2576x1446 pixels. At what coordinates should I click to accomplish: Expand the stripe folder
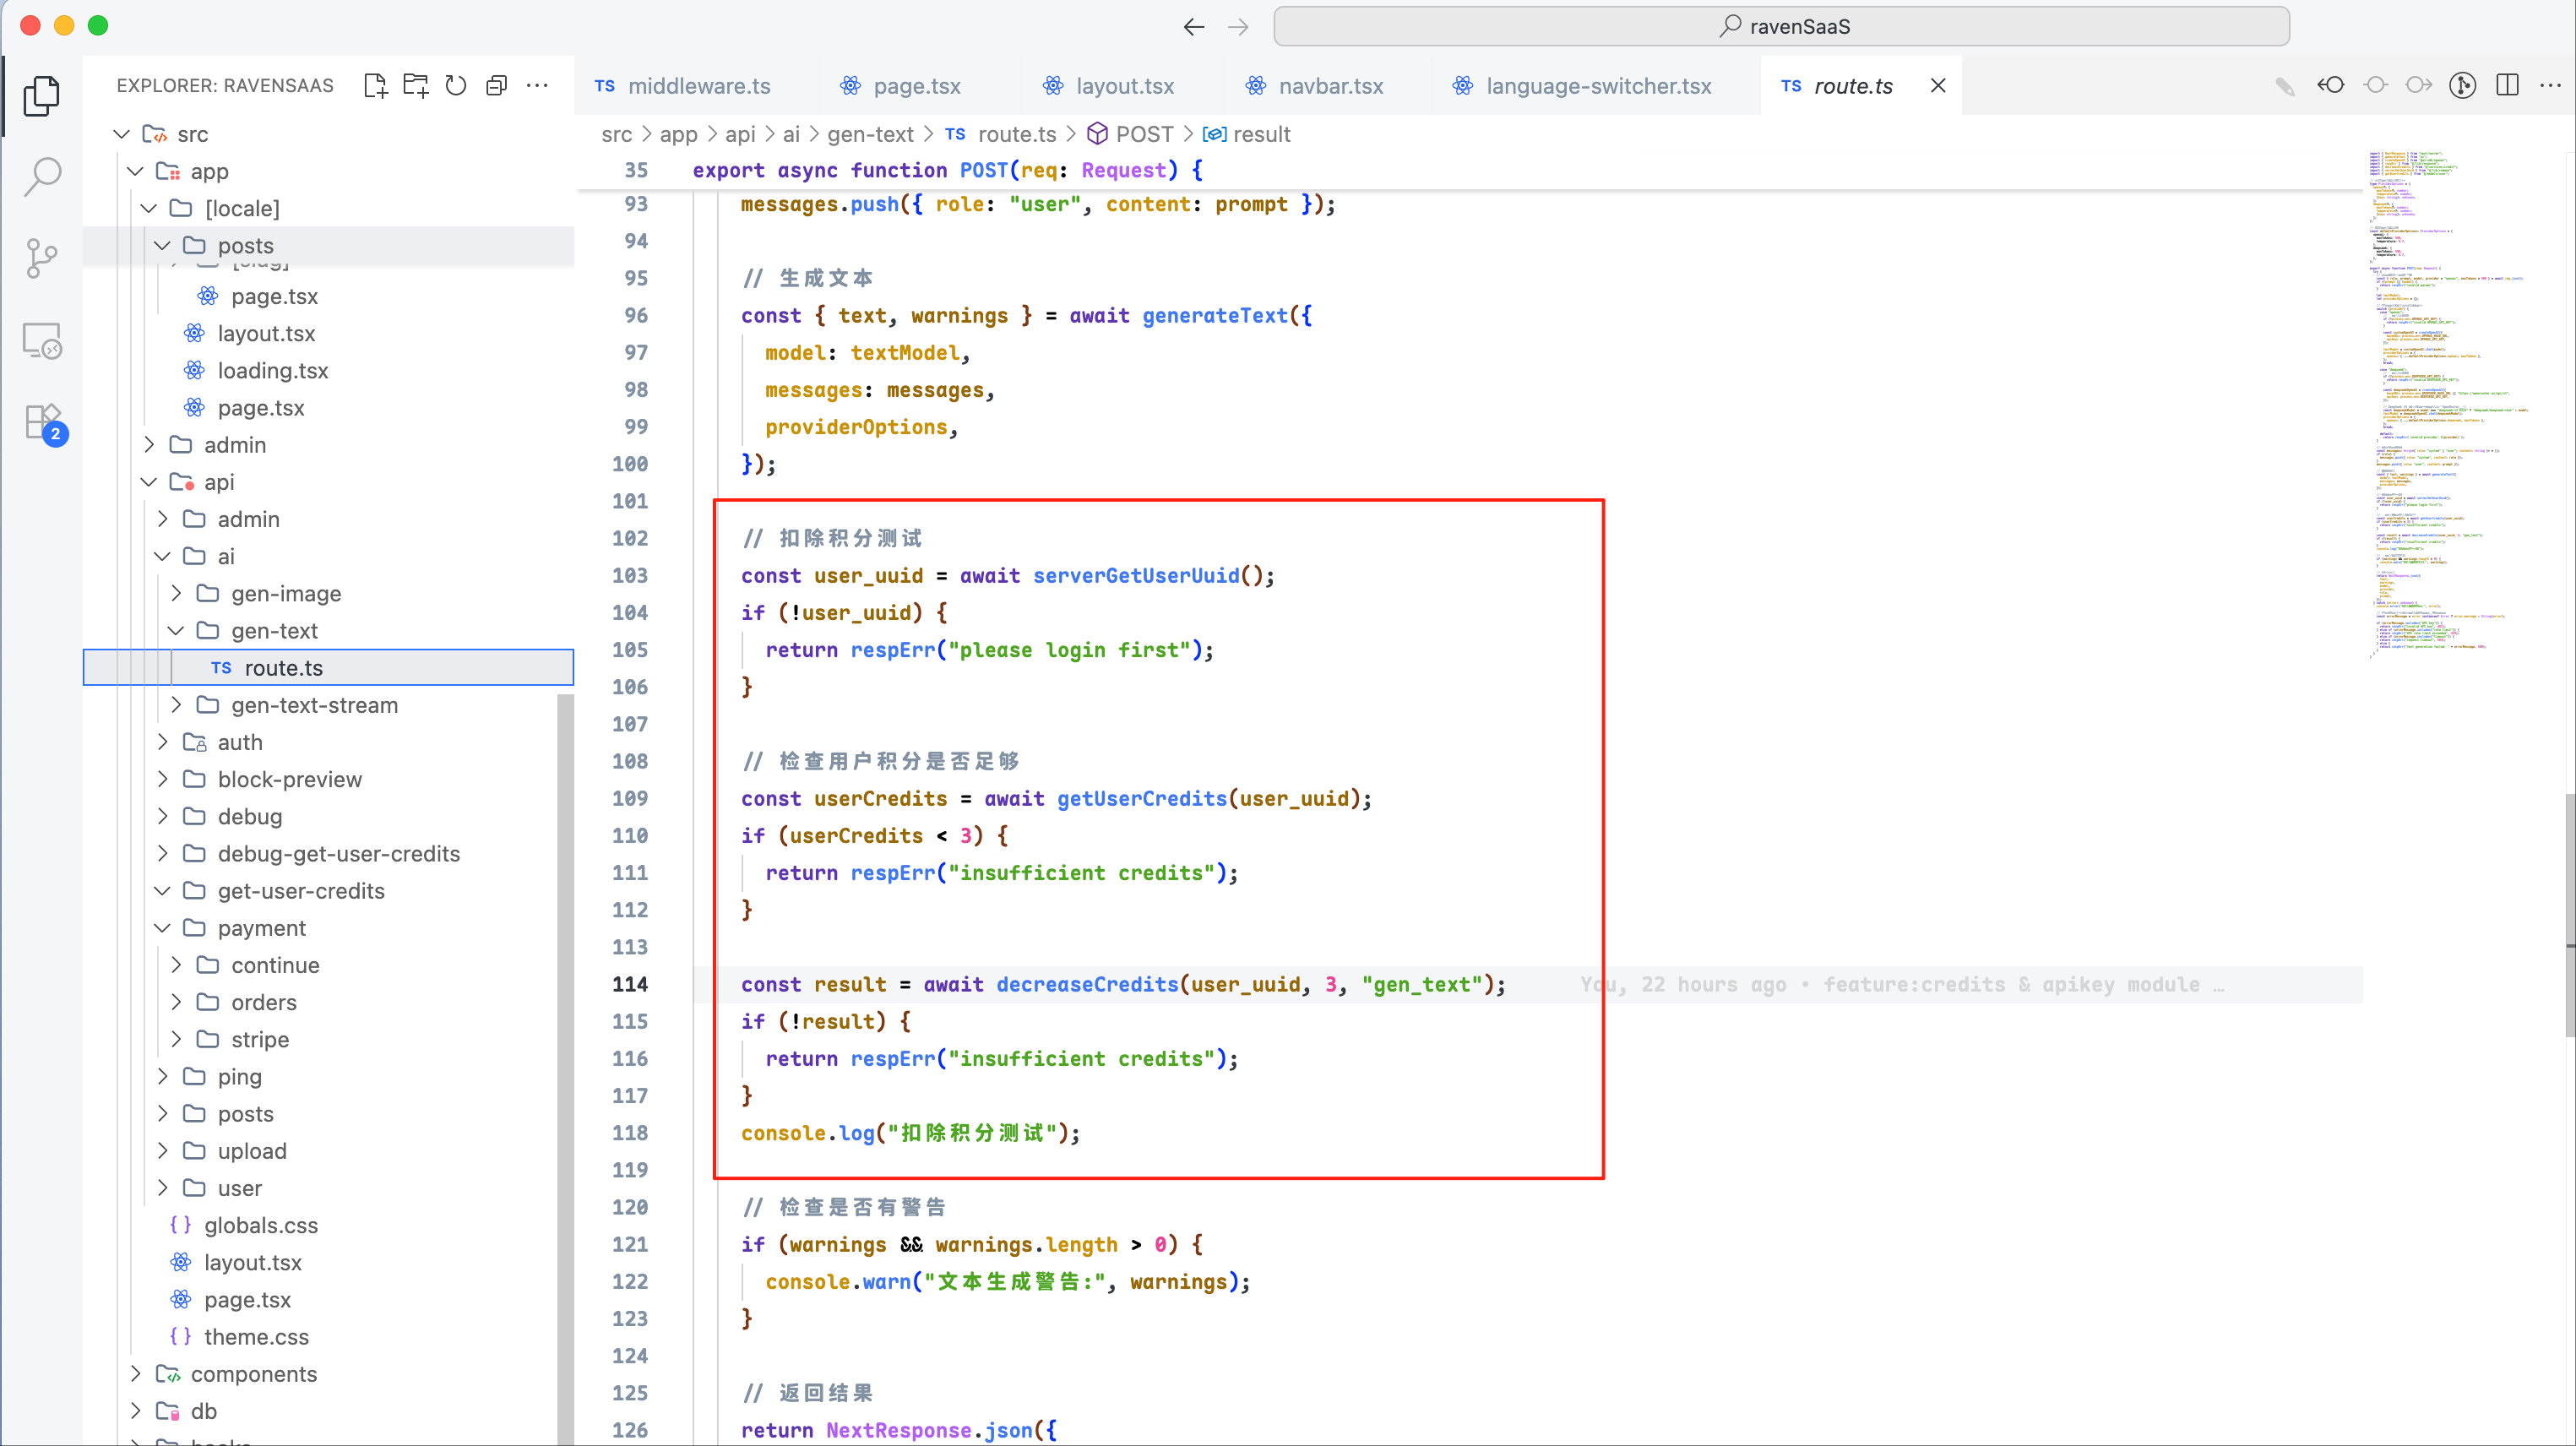(176, 1039)
